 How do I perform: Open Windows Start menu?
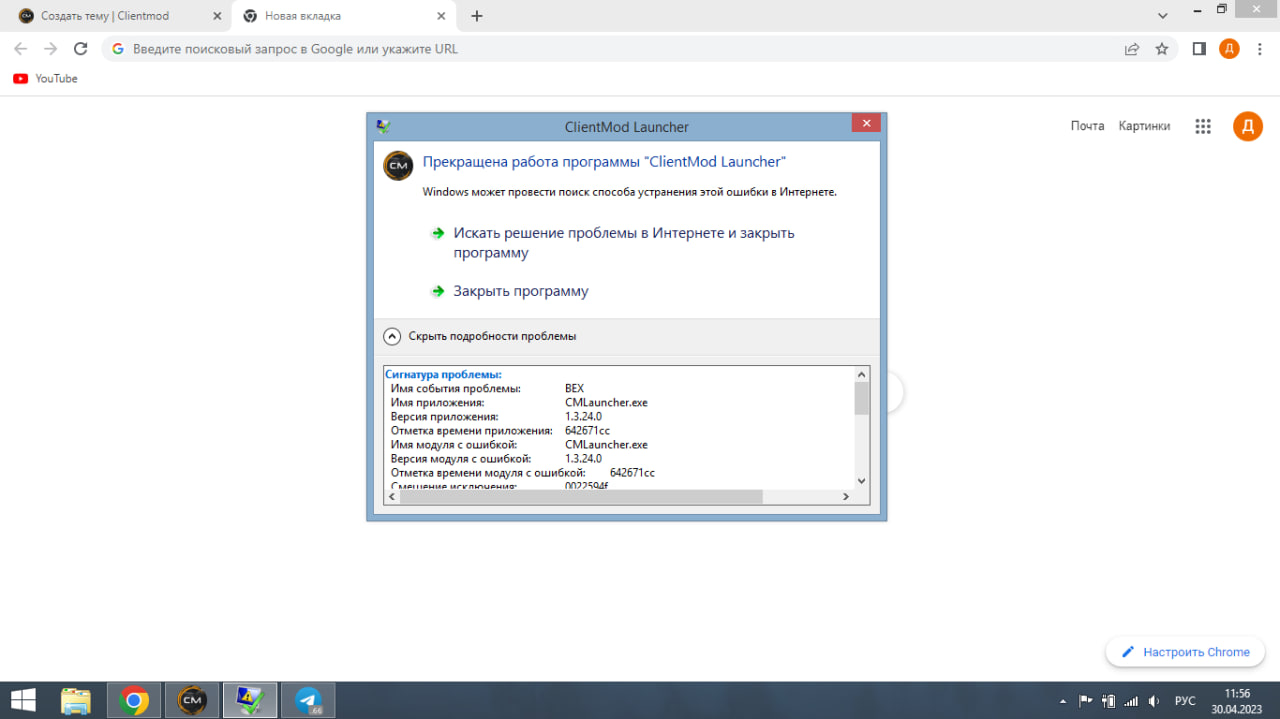point(23,700)
